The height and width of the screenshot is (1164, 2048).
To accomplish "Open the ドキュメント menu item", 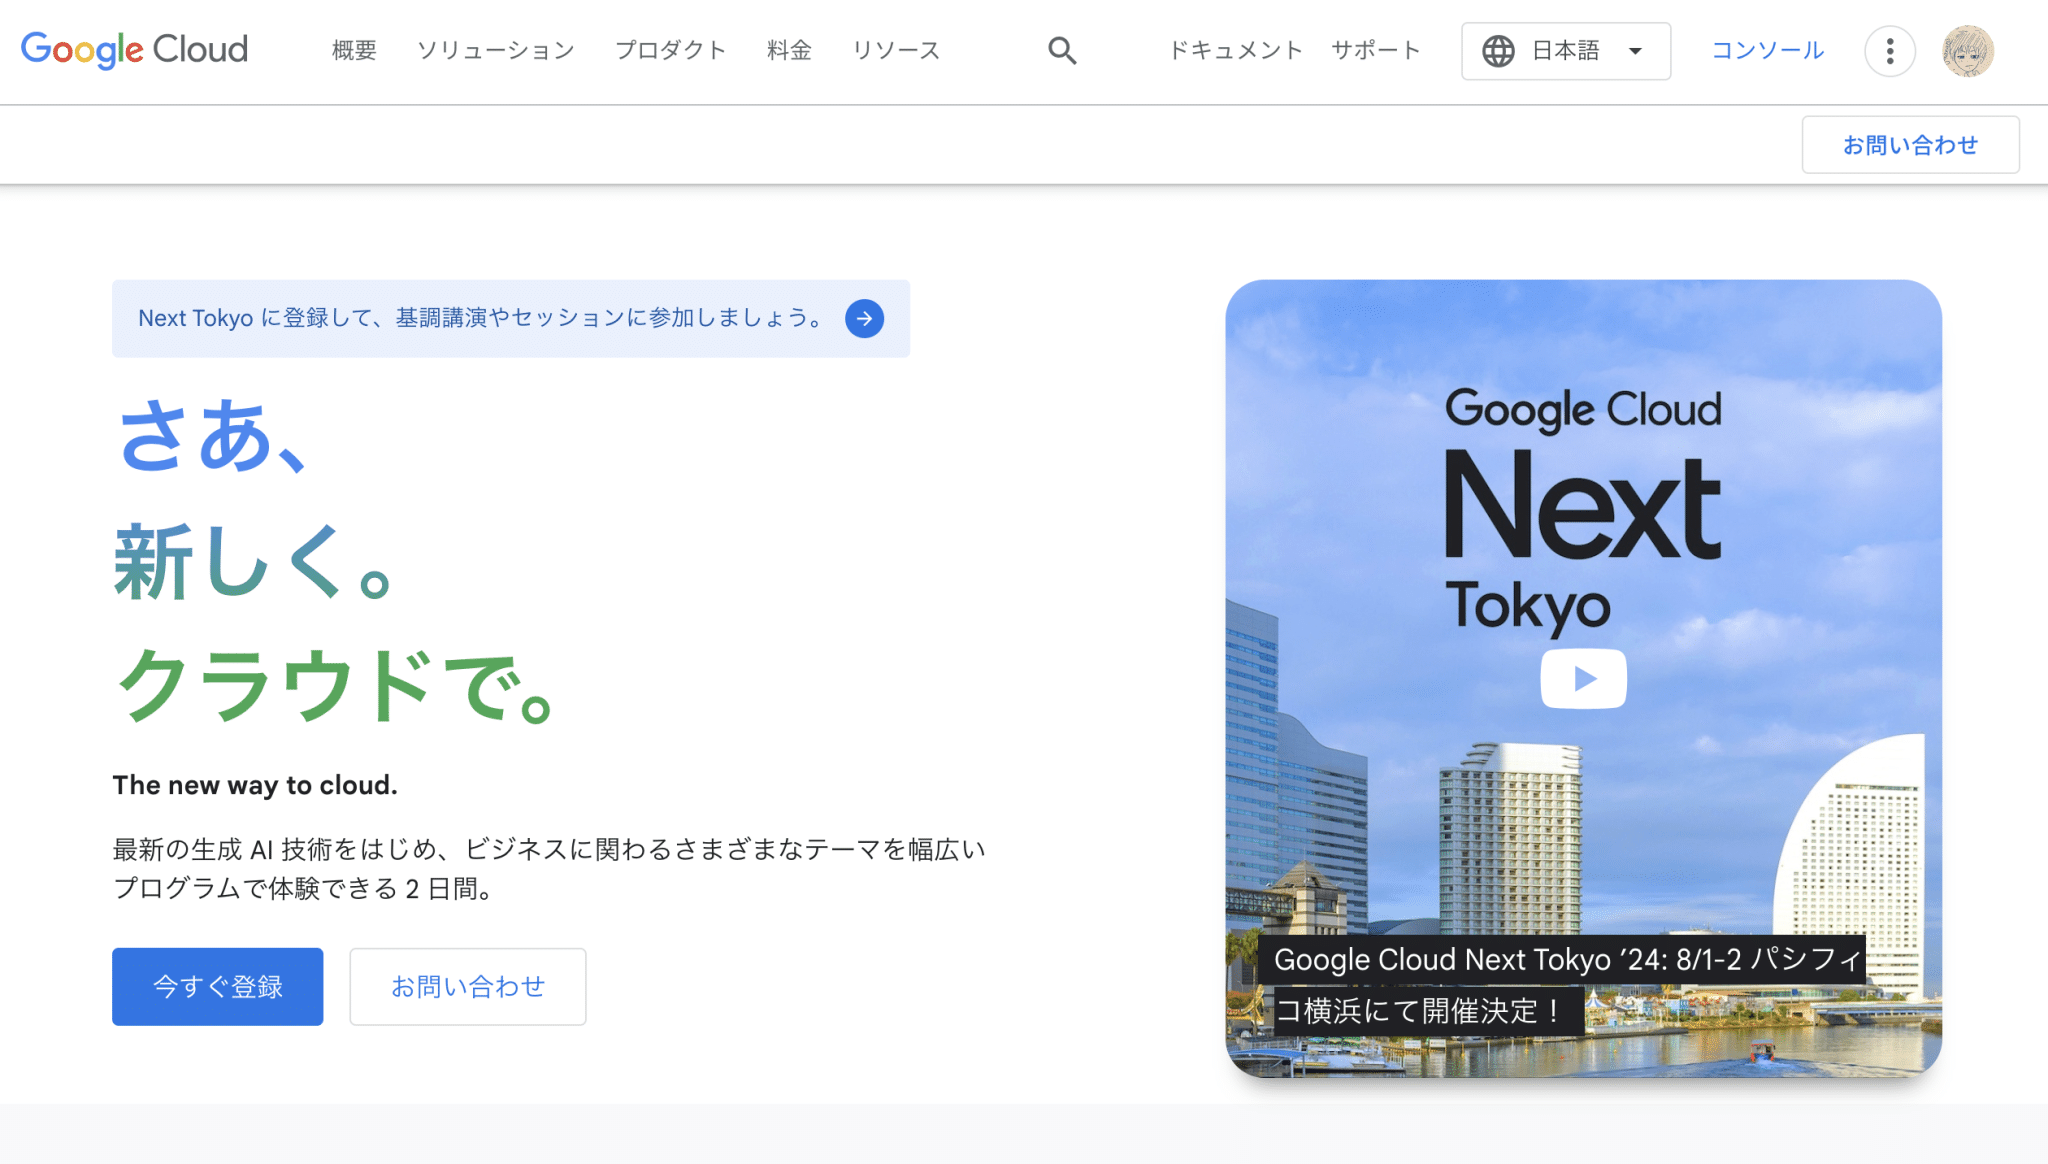I will pos(1236,50).
